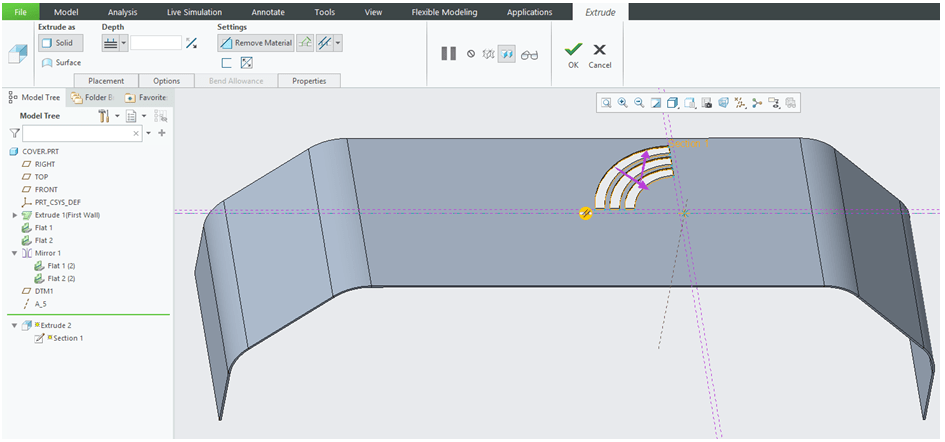Click the depth value input field
Image resolution: width=945 pixels, height=442 pixels.
point(156,43)
